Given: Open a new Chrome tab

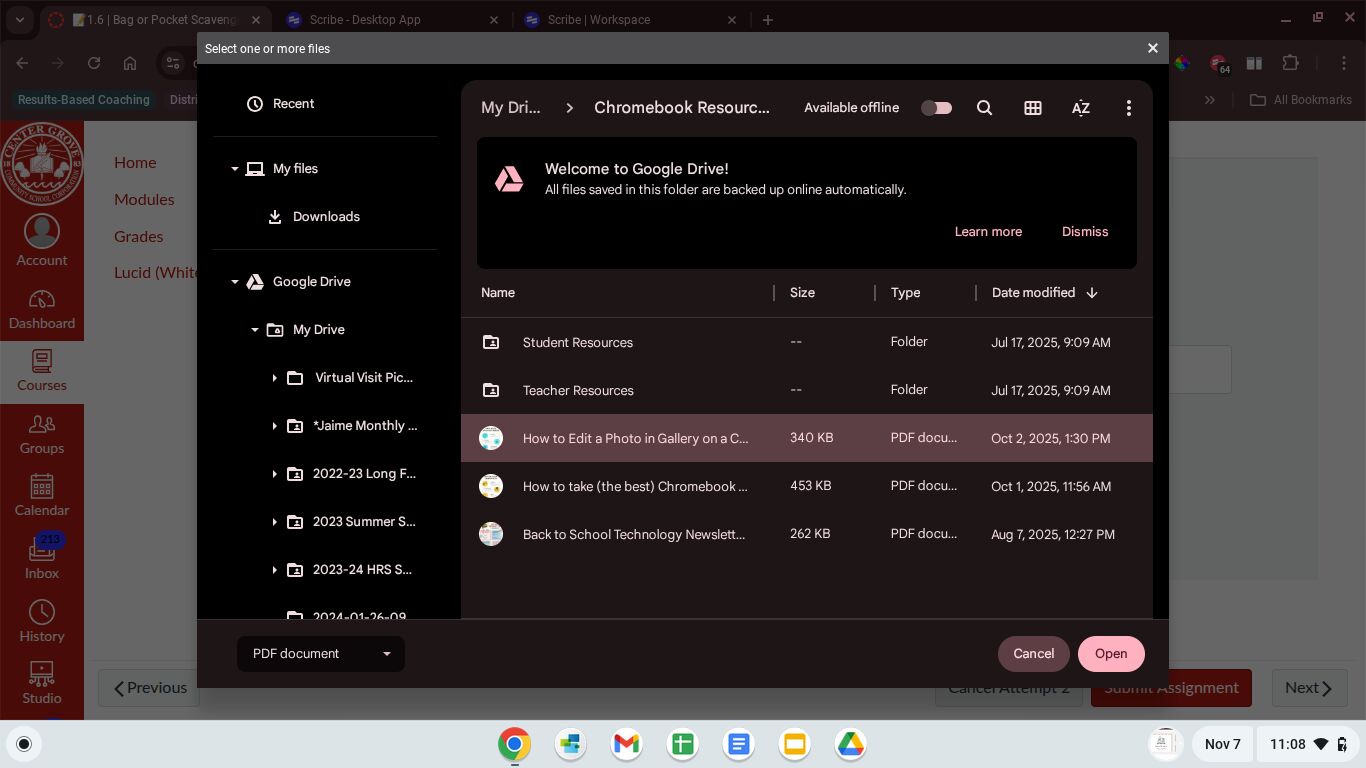Looking at the screenshot, I should pos(768,20).
